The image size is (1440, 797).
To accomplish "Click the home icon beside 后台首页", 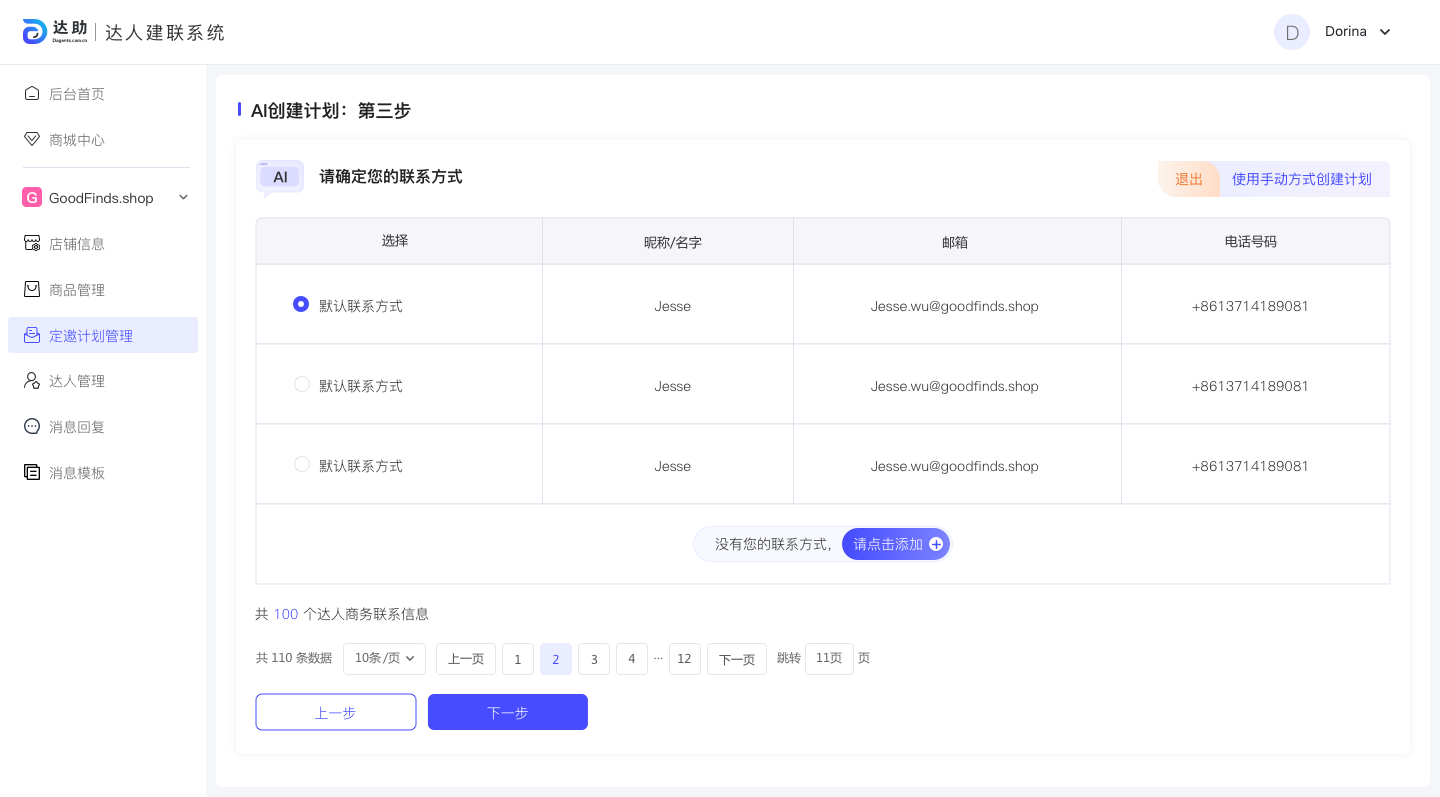I will [32, 93].
